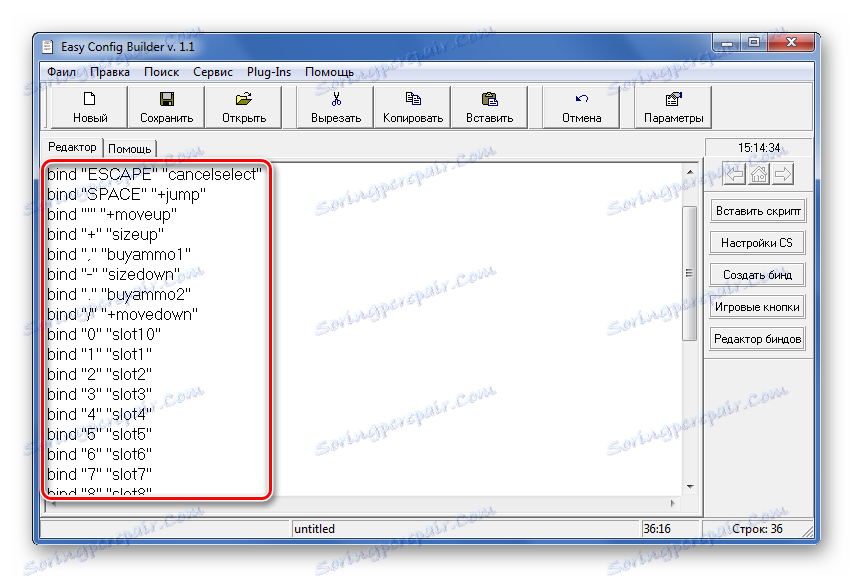Click the Копировать (Copy) icon
This screenshot has width=854, height=578.
point(413,99)
